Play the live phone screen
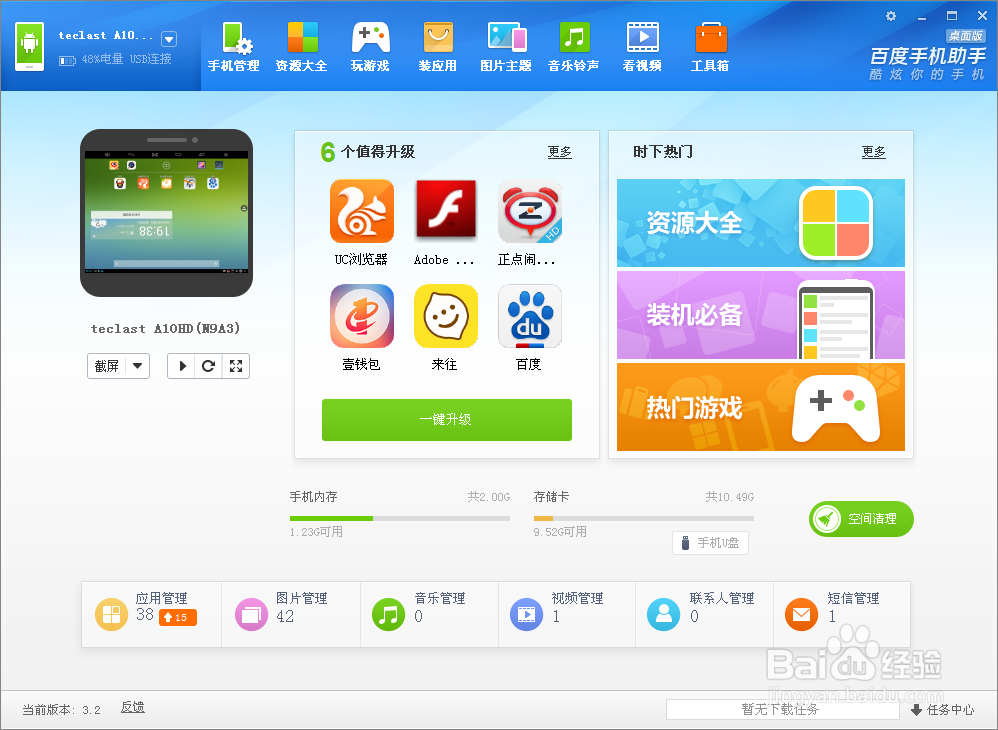The width and height of the screenshot is (998, 730). (x=182, y=366)
